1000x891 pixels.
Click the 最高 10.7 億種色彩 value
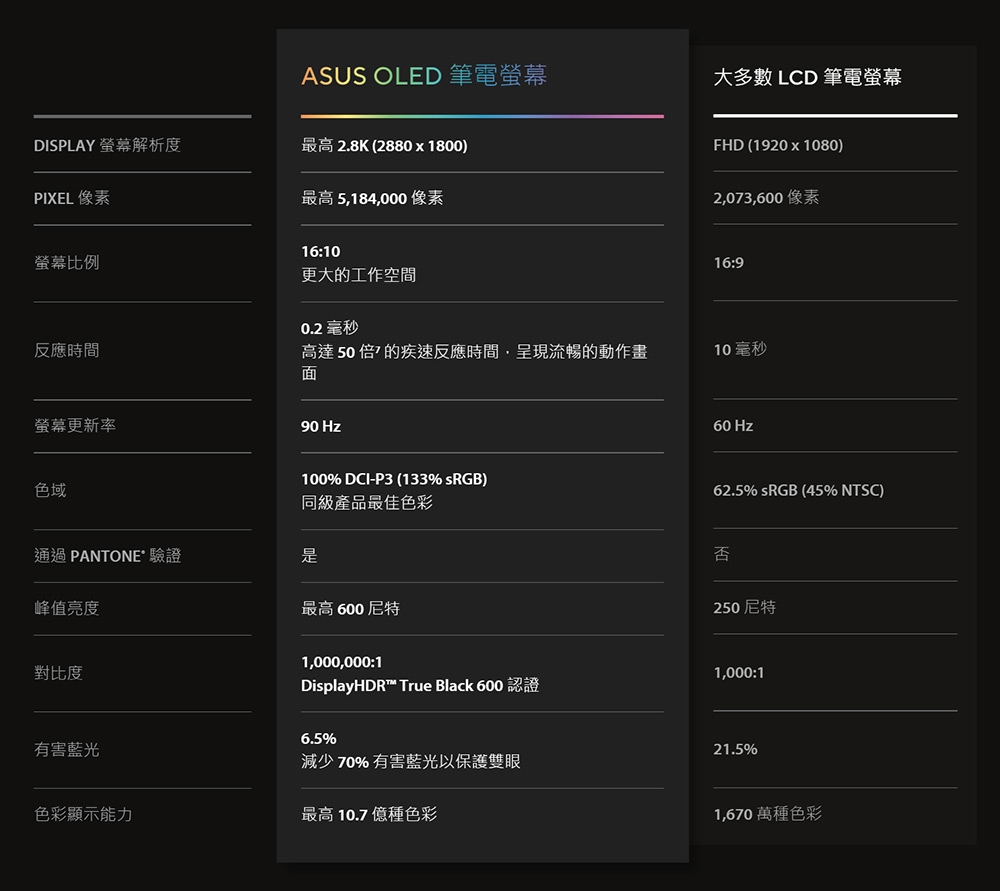(x=369, y=815)
